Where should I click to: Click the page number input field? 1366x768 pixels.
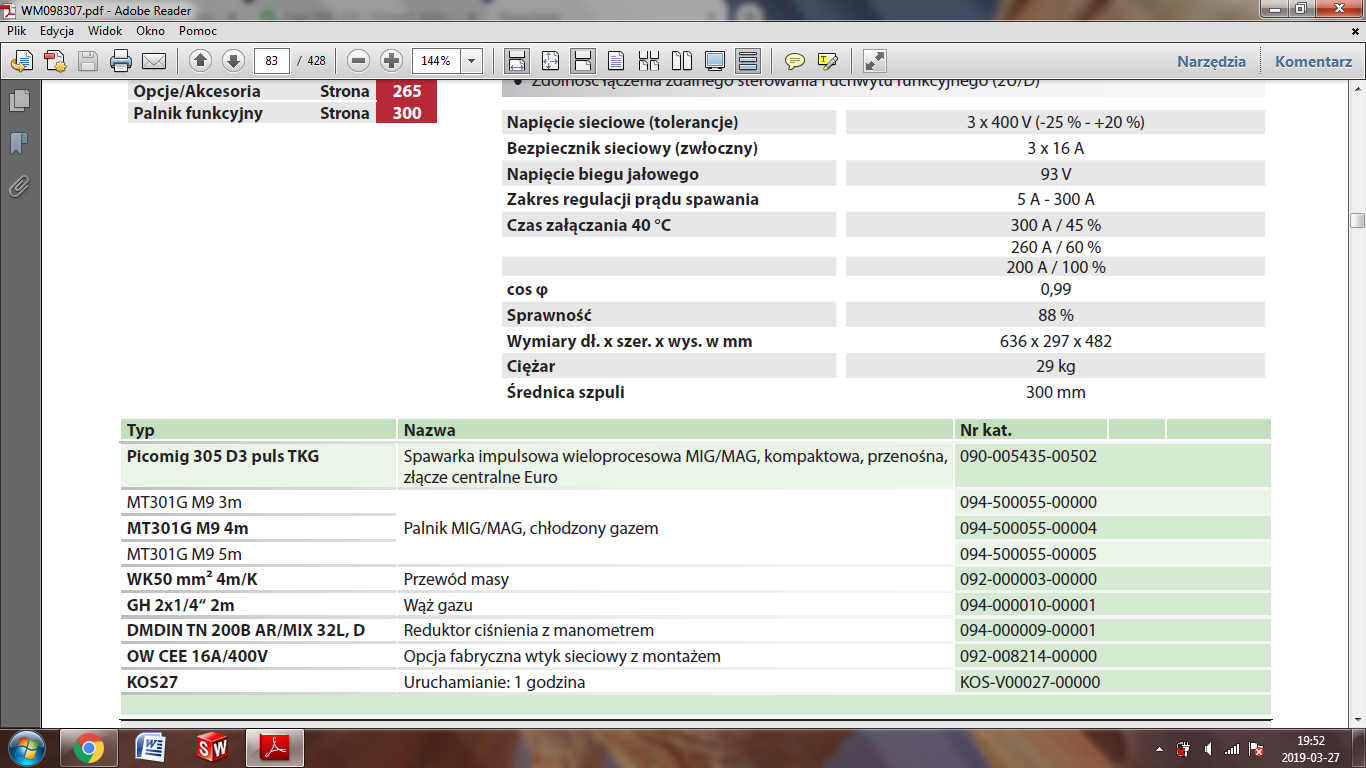coord(272,61)
